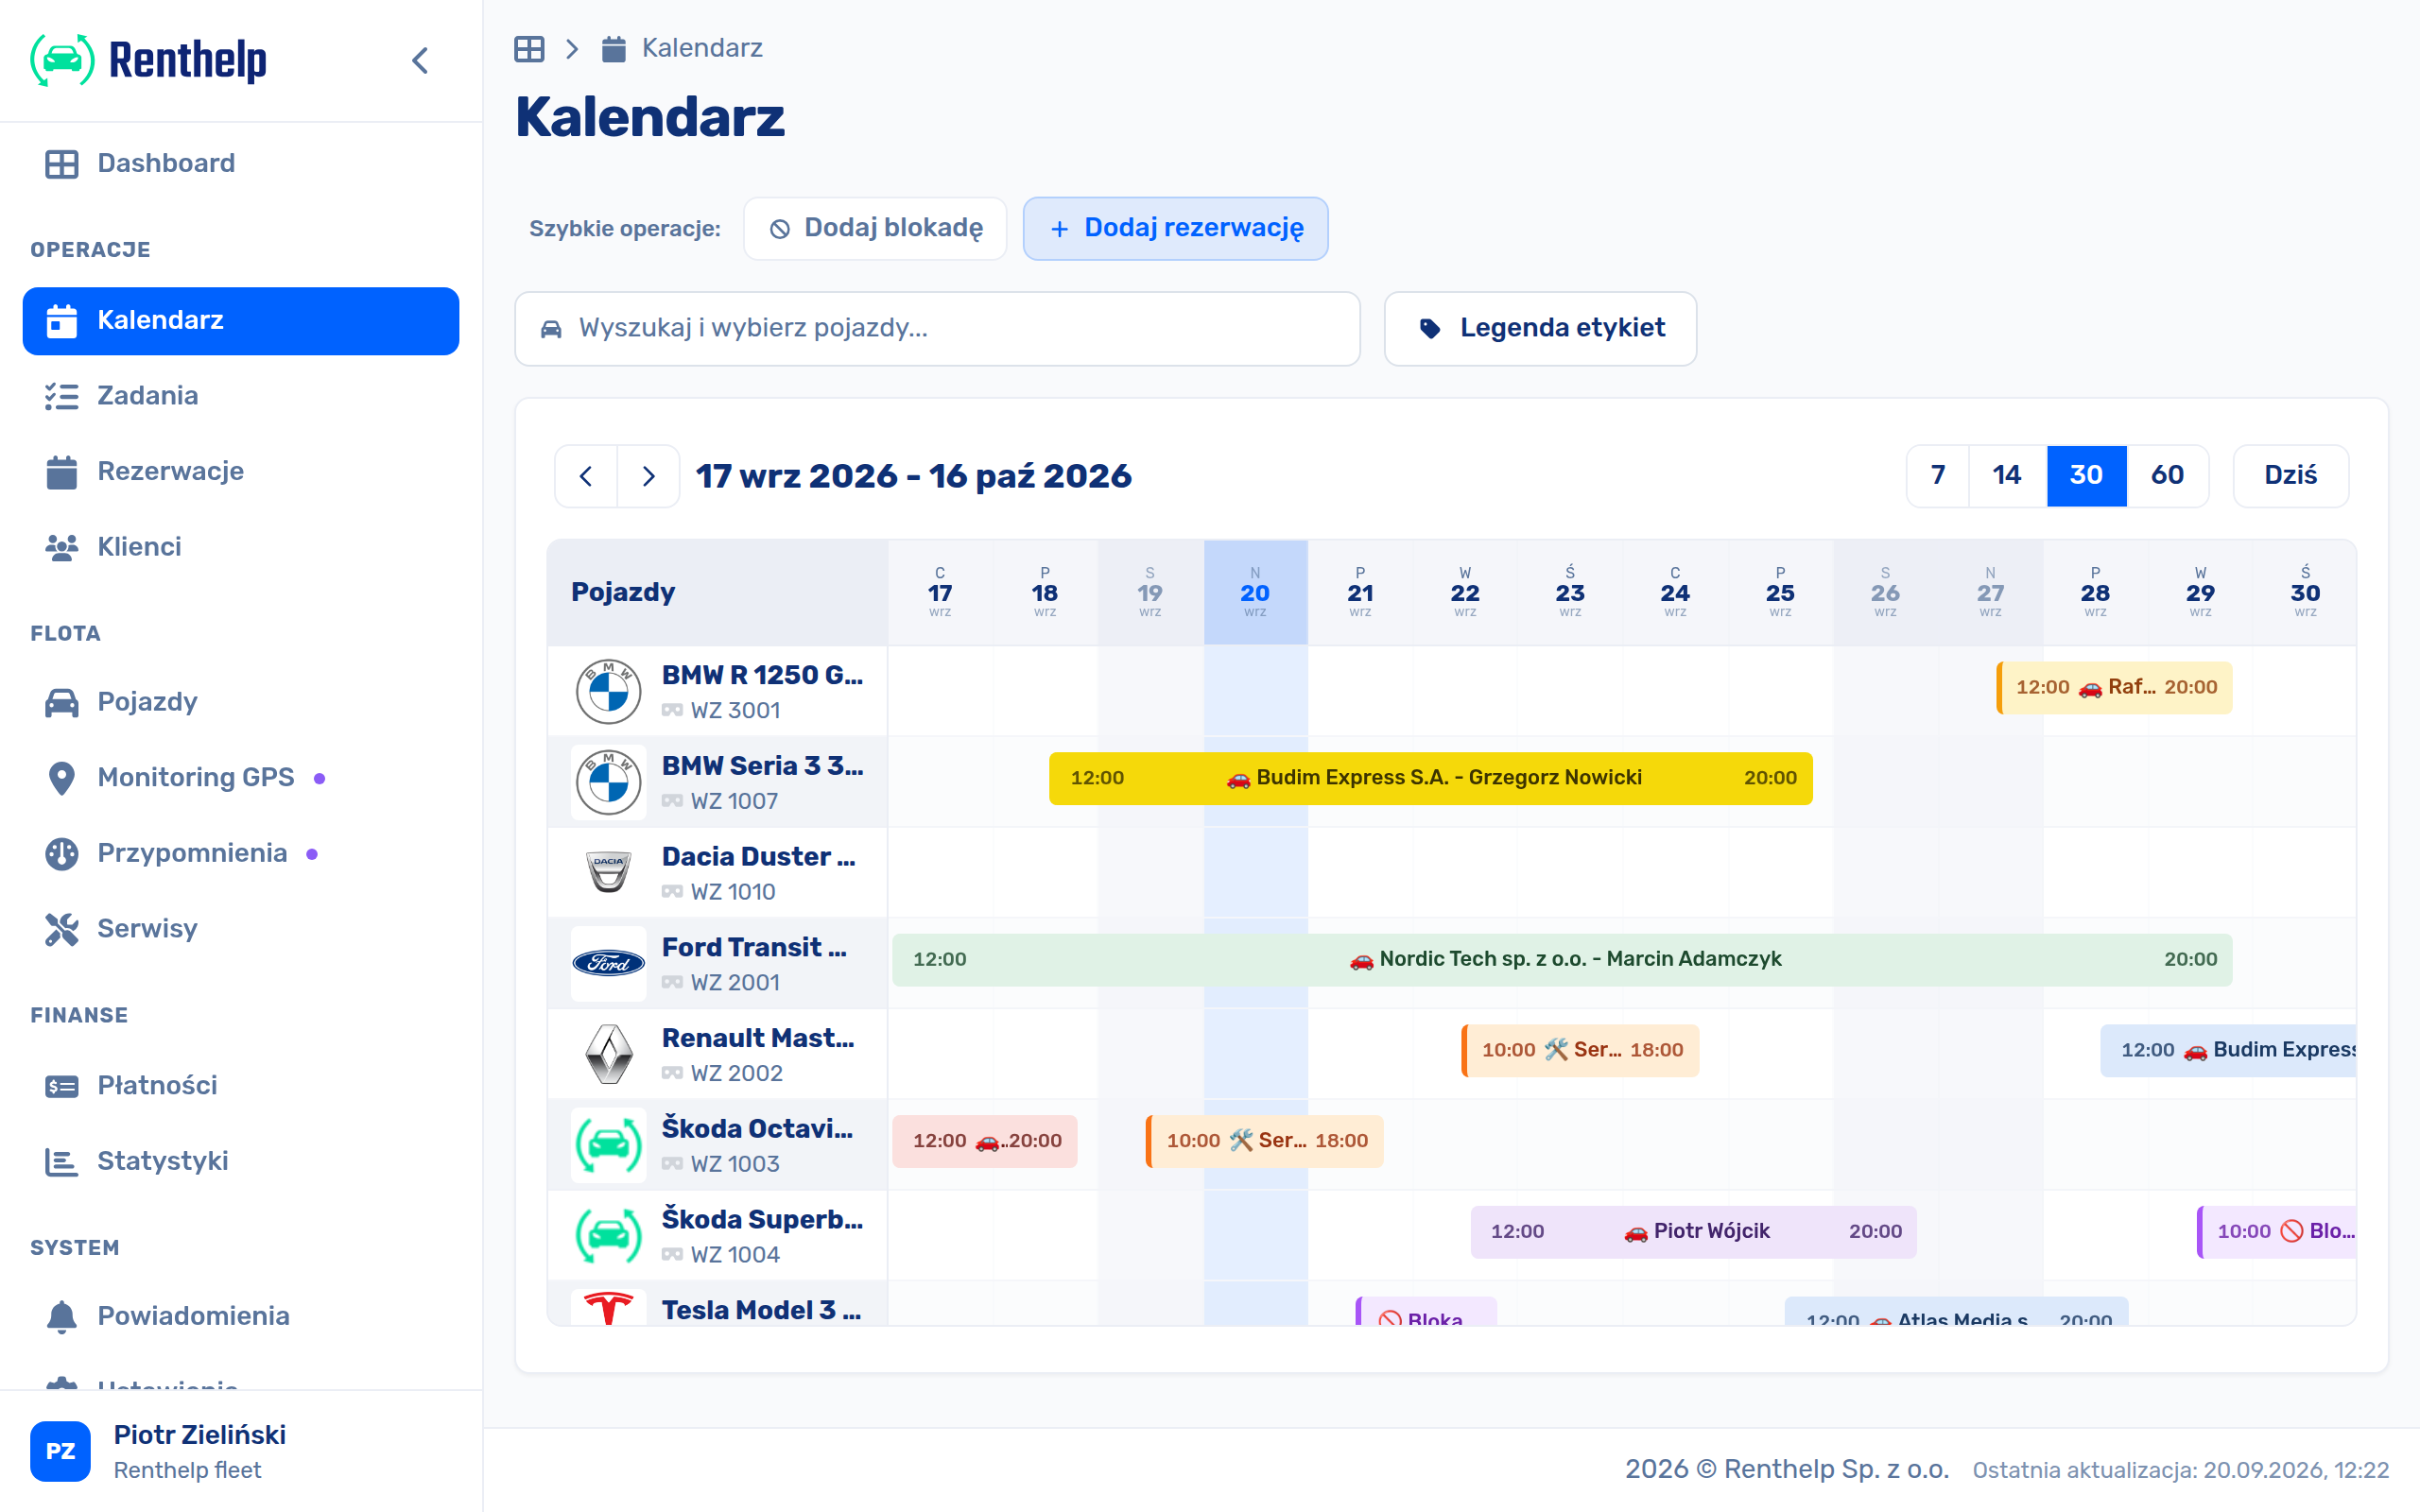The height and width of the screenshot is (1512, 2420).
Task: Open the vehicle search selection field
Action: [x=937, y=328]
